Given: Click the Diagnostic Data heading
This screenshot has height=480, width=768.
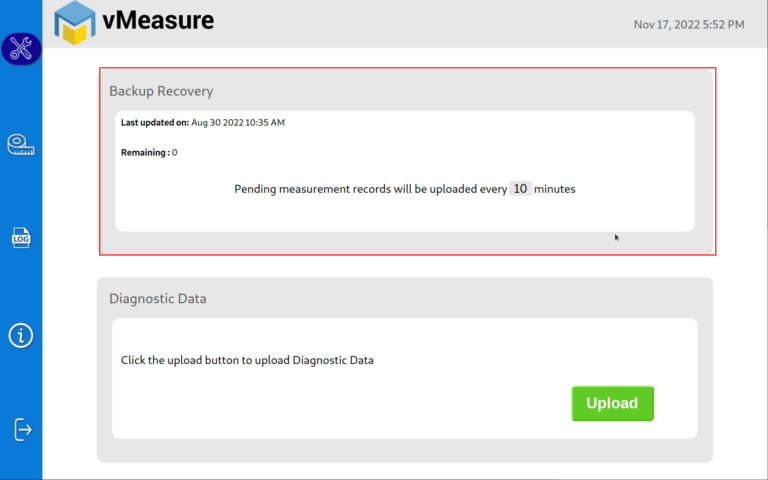Looking at the screenshot, I should (158, 298).
